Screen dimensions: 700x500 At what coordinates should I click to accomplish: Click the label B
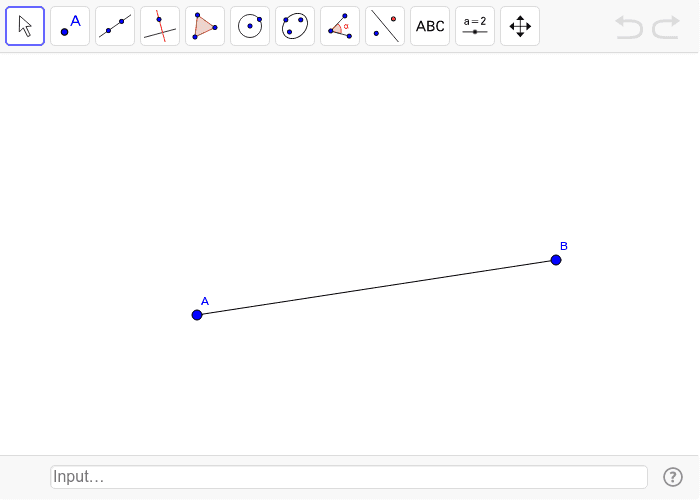coord(564,246)
